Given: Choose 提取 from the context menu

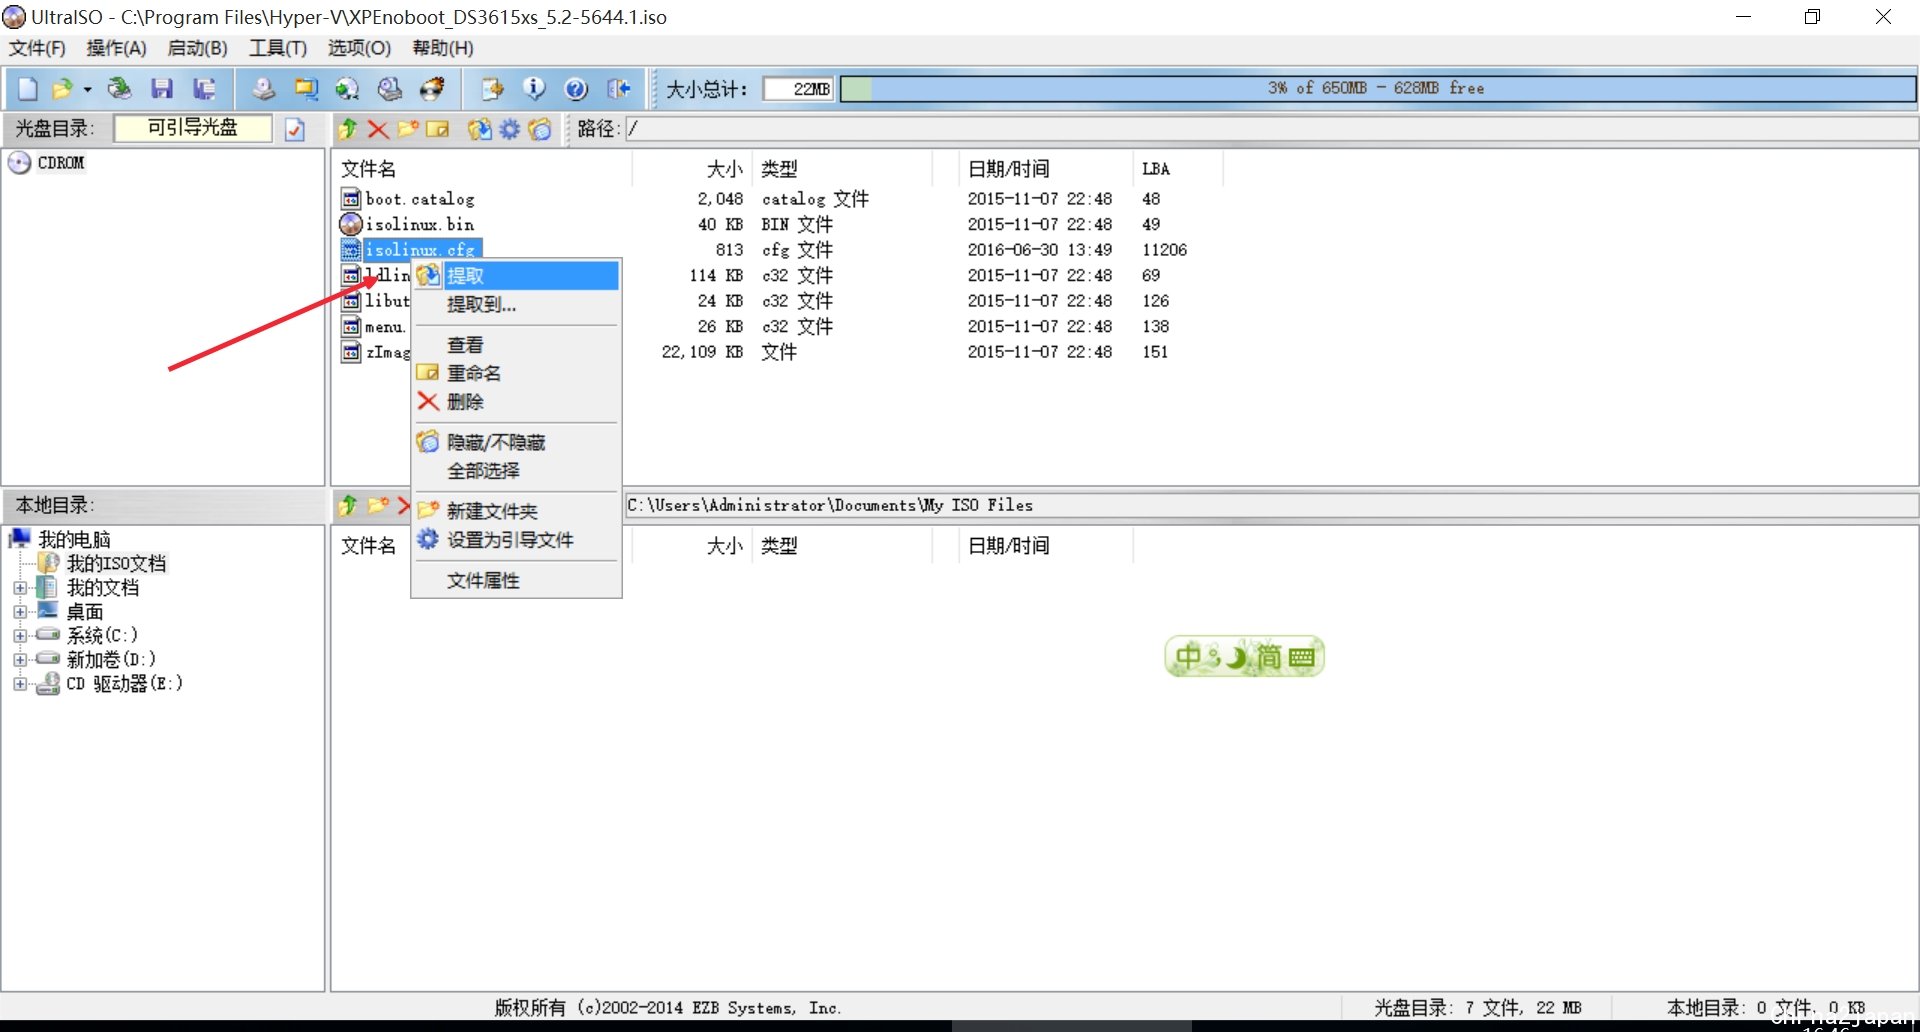Looking at the screenshot, I should click(516, 276).
